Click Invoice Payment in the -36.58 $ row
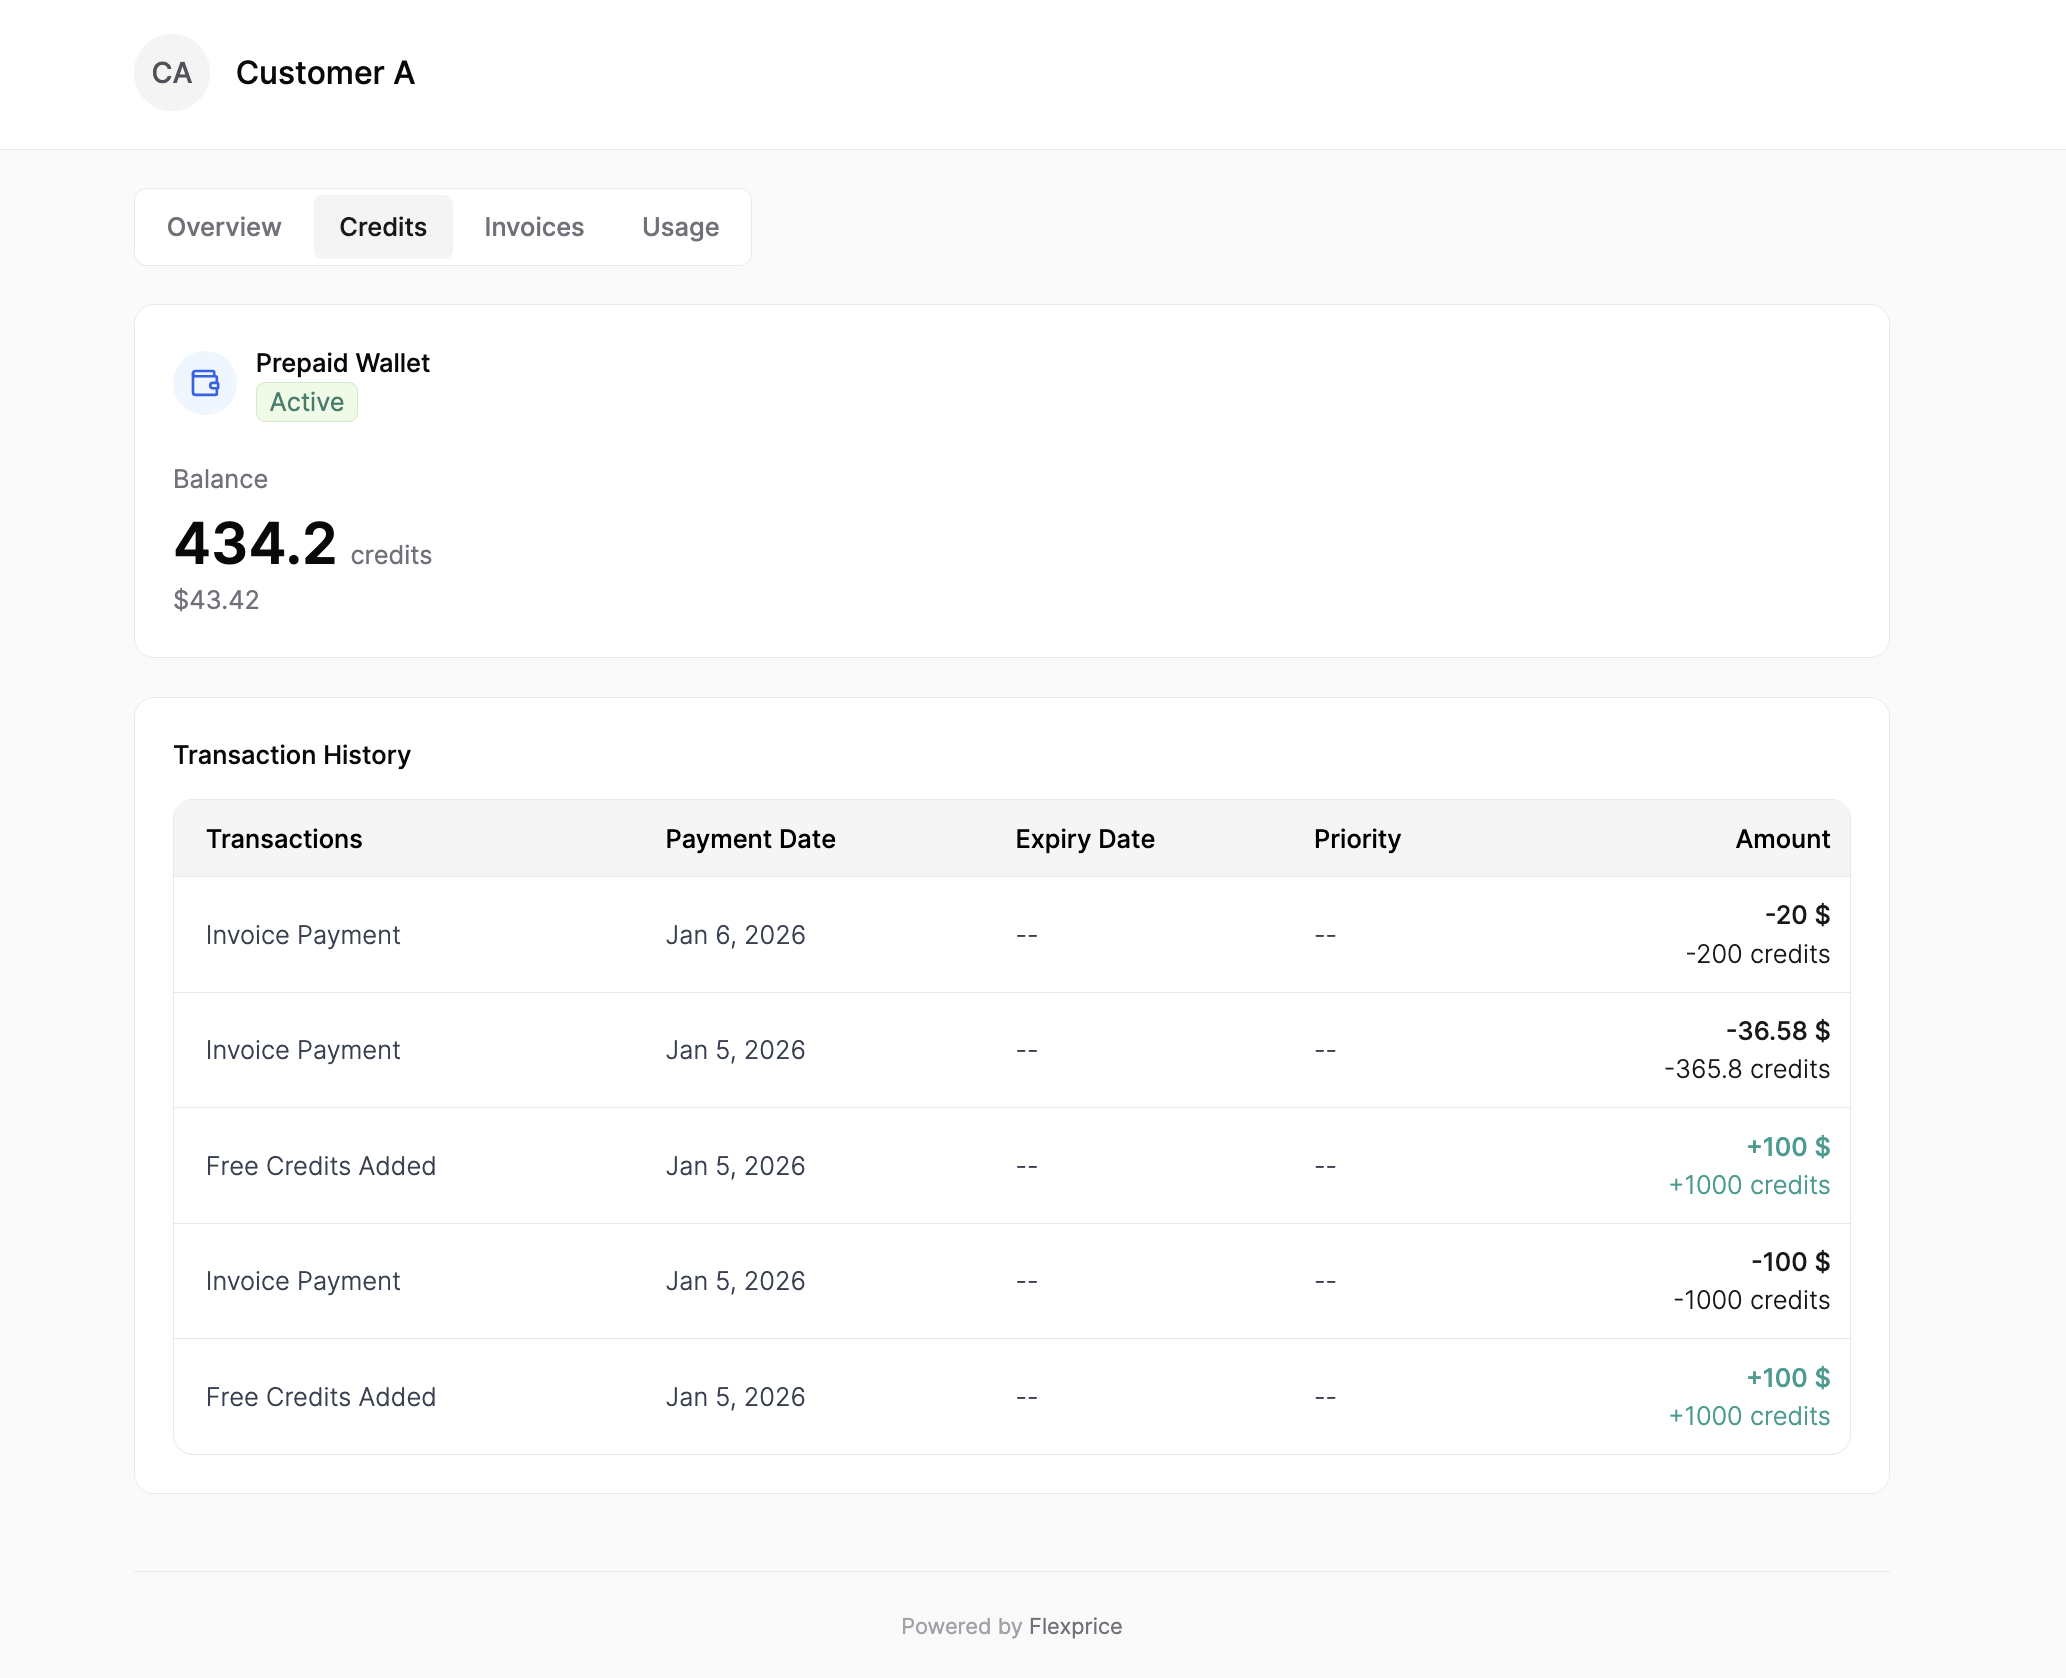 click(x=303, y=1050)
